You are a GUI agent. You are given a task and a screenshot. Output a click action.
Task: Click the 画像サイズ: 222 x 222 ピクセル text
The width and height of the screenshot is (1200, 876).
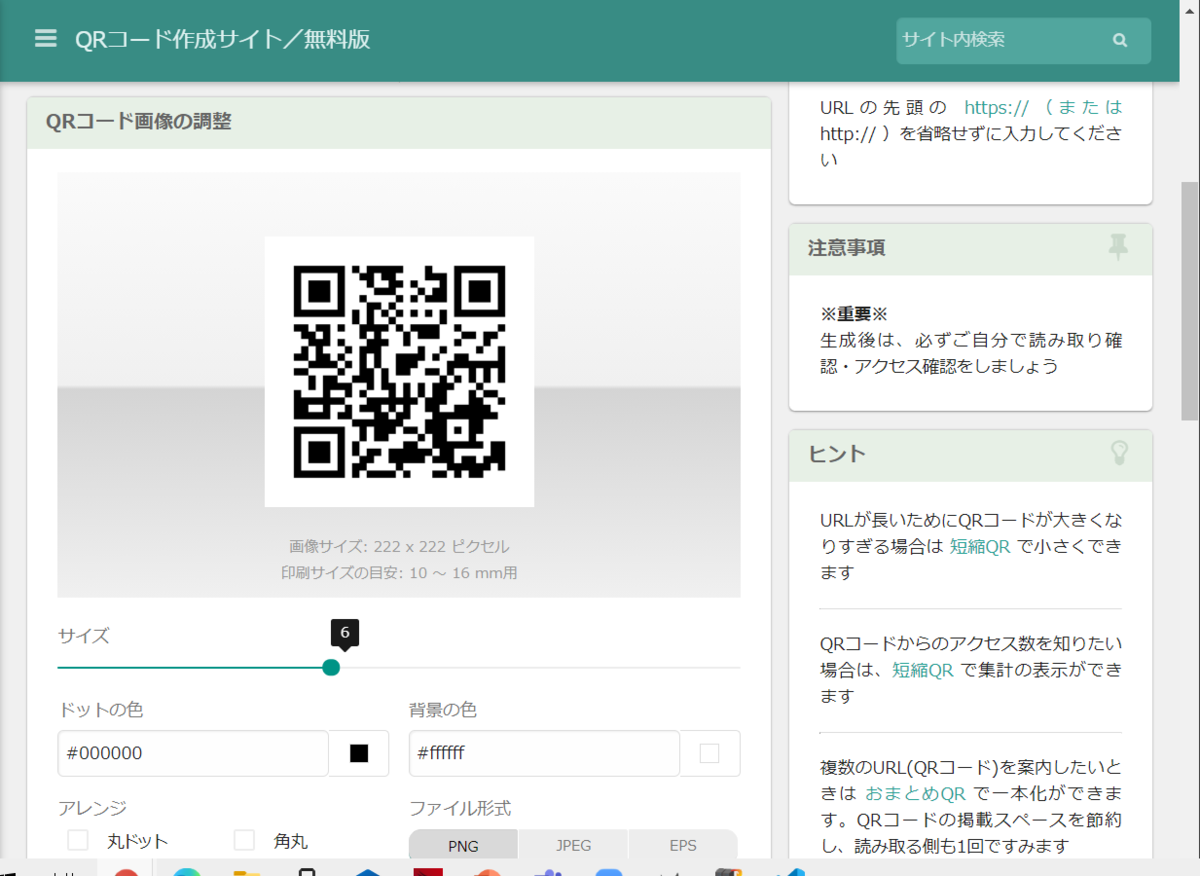(399, 546)
